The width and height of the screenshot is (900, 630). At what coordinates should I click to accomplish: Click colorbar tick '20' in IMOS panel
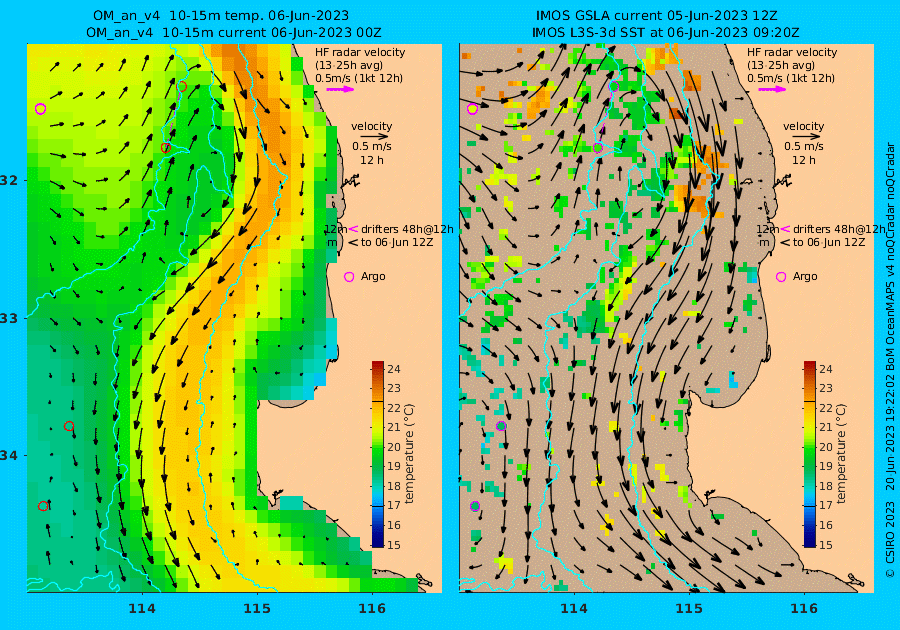pos(825,446)
